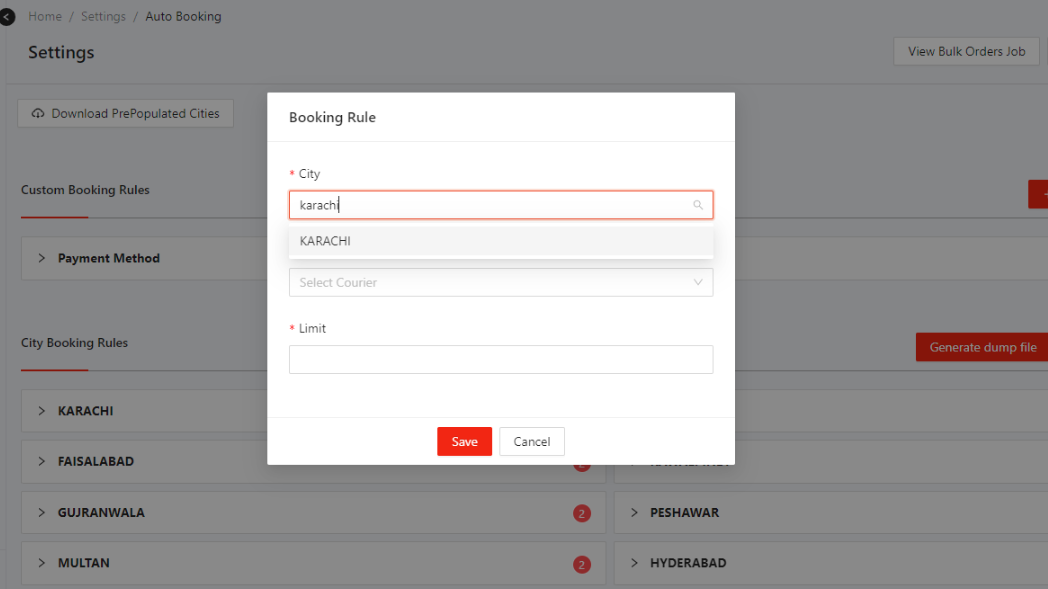Cancel the Booking Rule dialog
This screenshot has height=589, width=1048.
[531, 442]
